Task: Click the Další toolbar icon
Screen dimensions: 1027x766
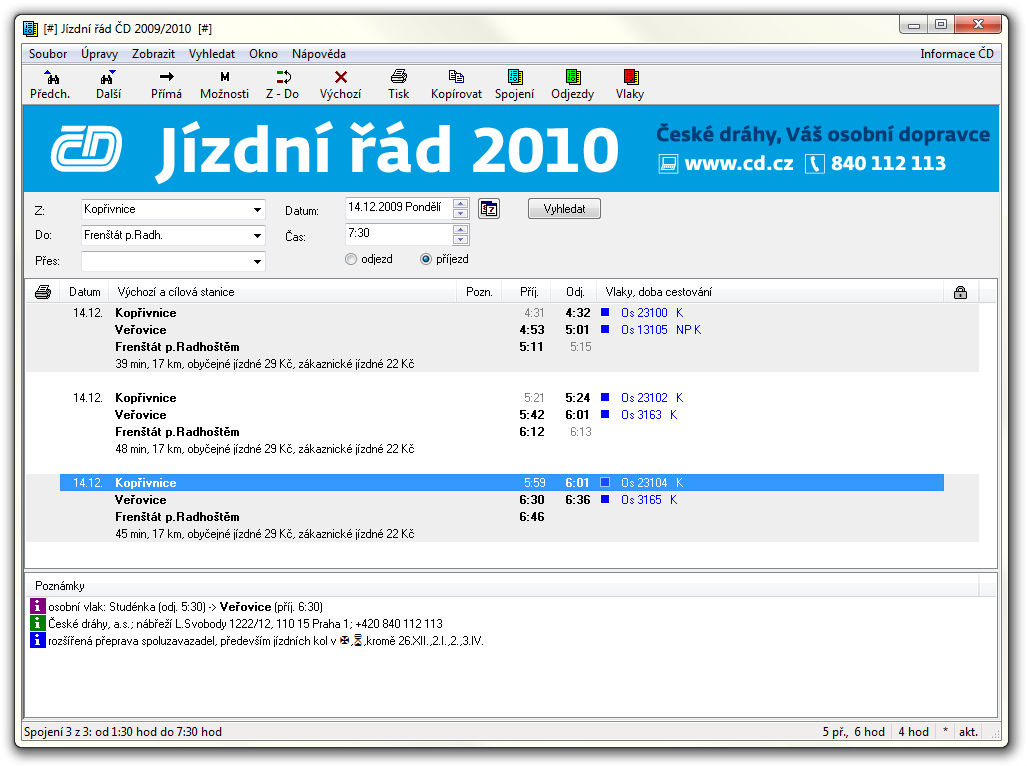Action: tap(108, 77)
